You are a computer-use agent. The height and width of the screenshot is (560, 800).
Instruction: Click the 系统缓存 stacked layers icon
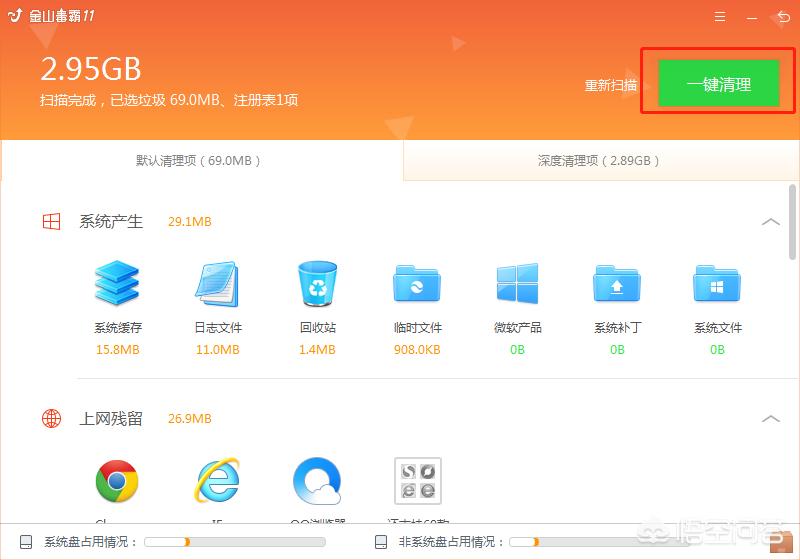pyautogui.click(x=117, y=283)
